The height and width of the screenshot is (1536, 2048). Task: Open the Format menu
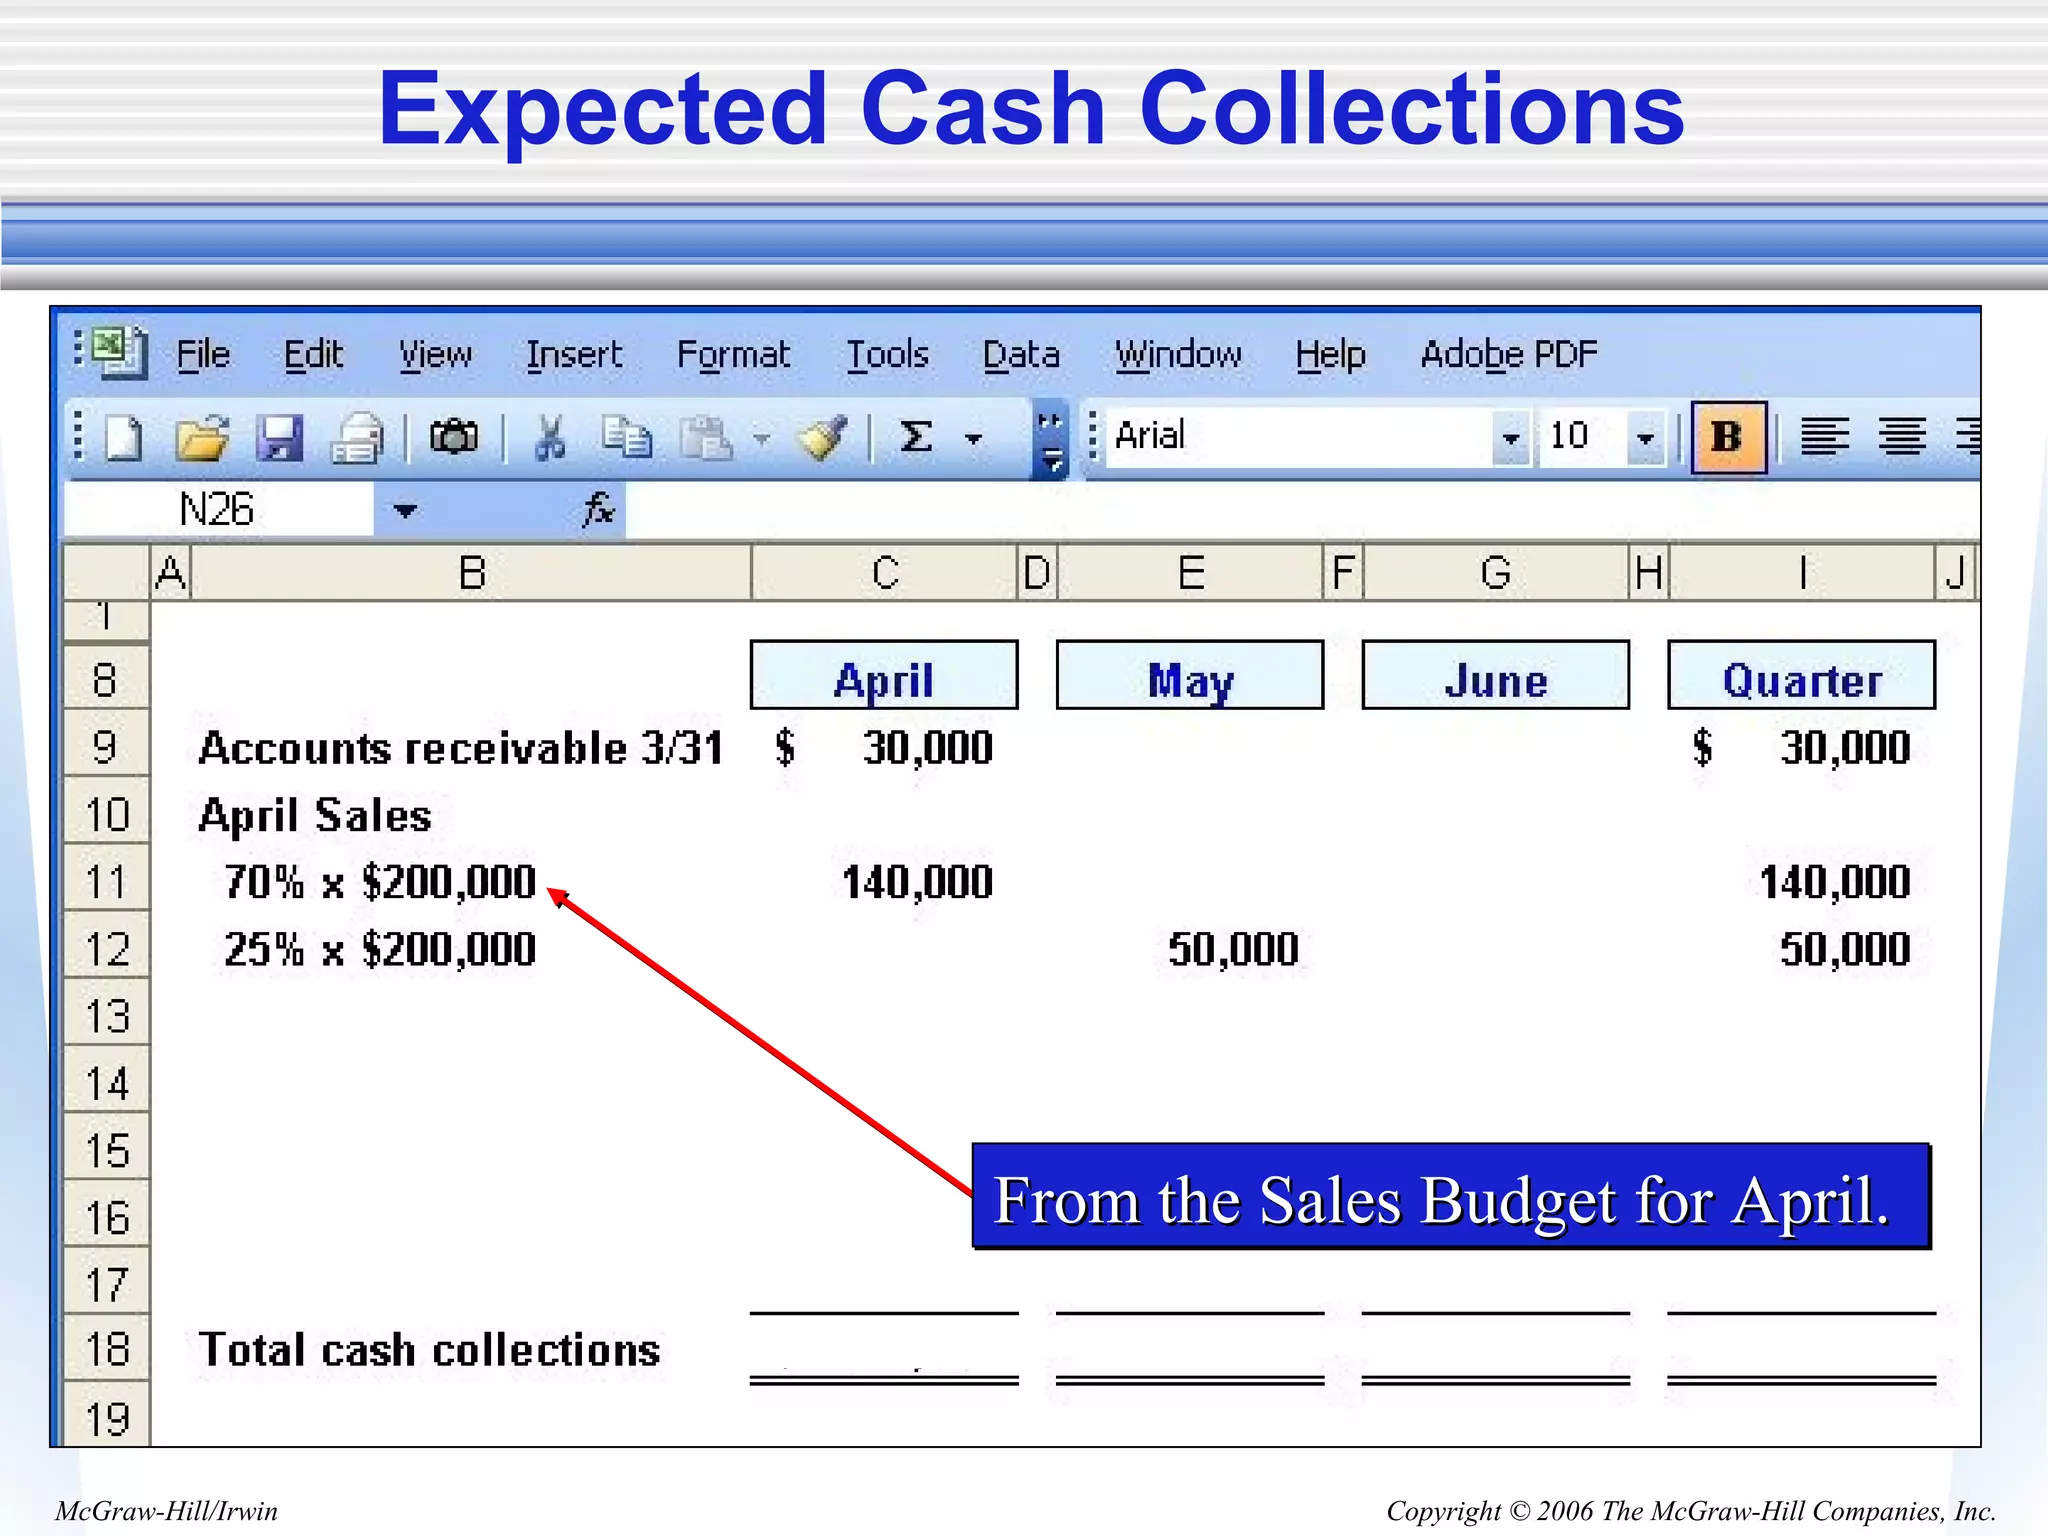[x=733, y=354]
